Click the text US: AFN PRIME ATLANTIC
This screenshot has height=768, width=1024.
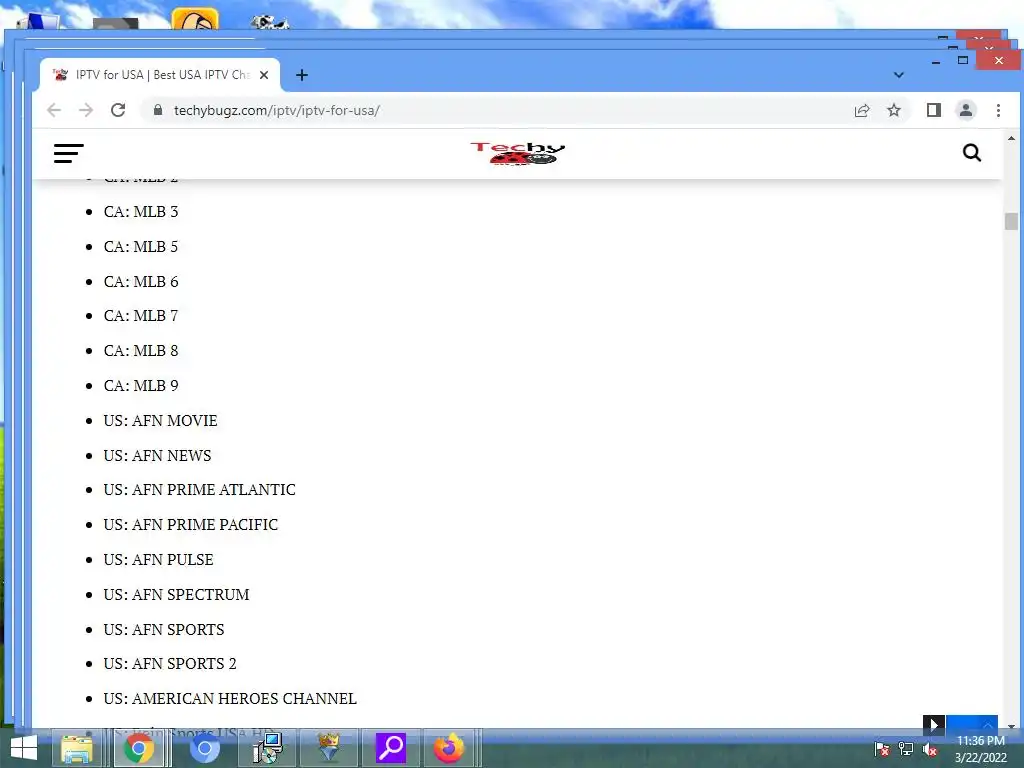[x=200, y=490]
